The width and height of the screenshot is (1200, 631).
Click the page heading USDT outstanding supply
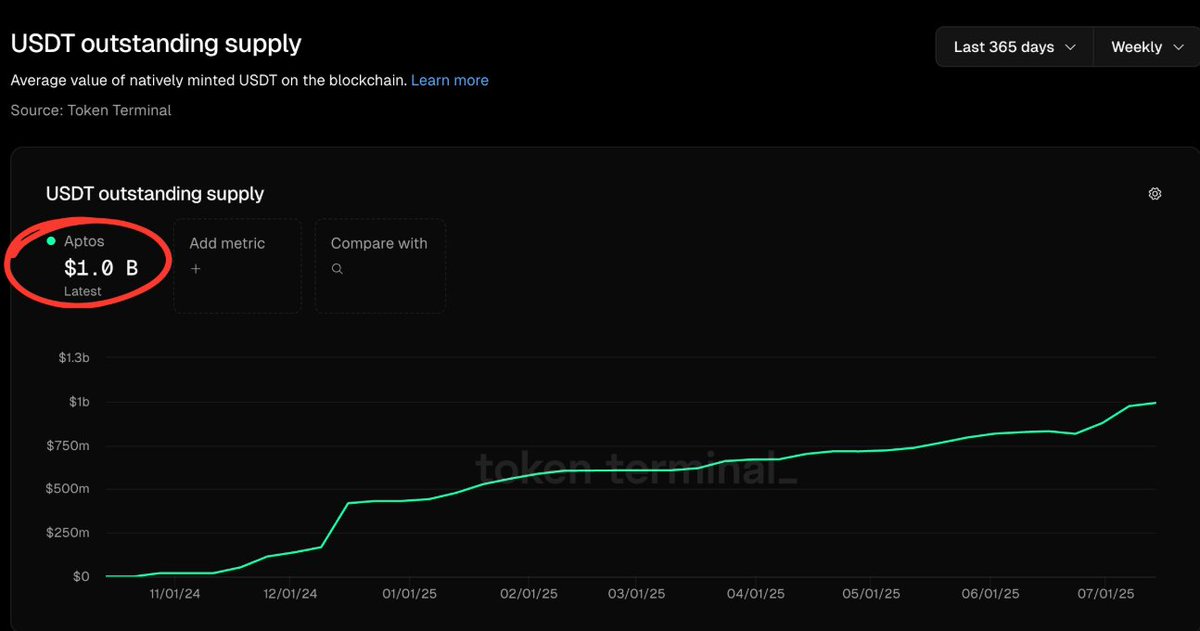click(156, 43)
